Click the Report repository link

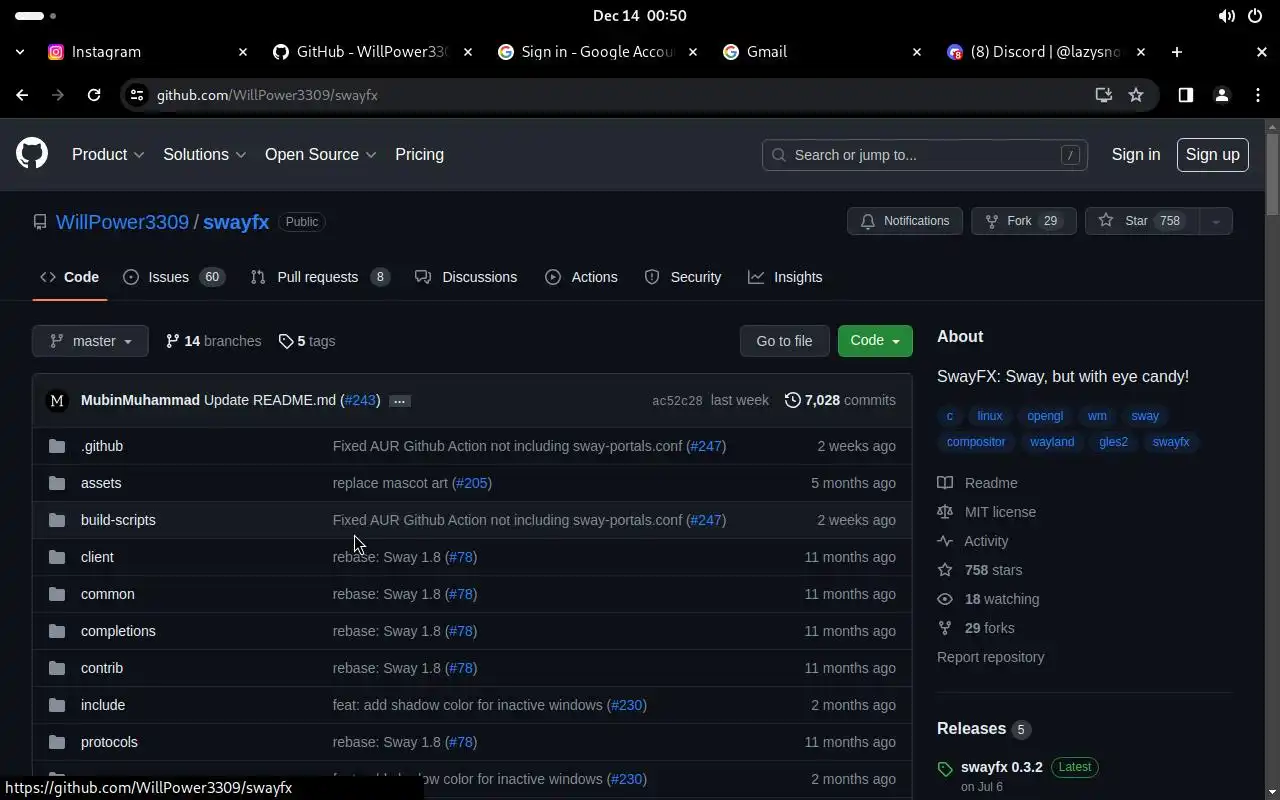point(990,657)
